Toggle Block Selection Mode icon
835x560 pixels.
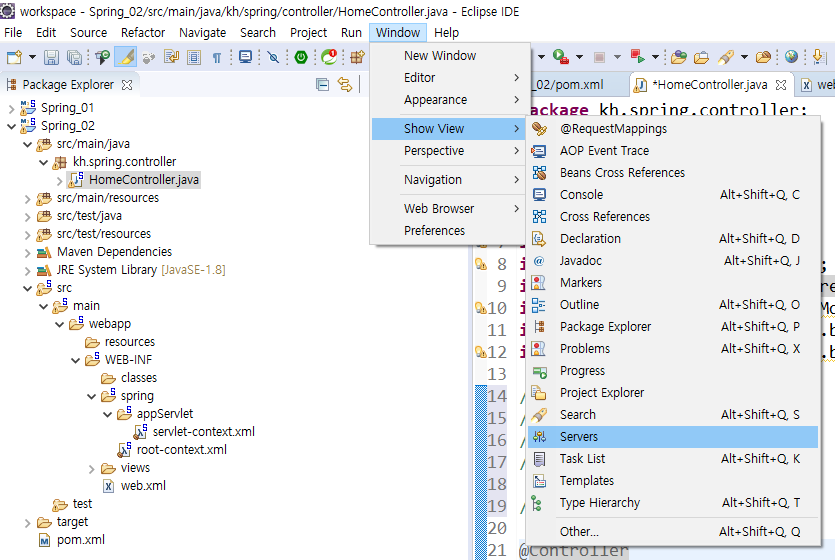pos(194,57)
